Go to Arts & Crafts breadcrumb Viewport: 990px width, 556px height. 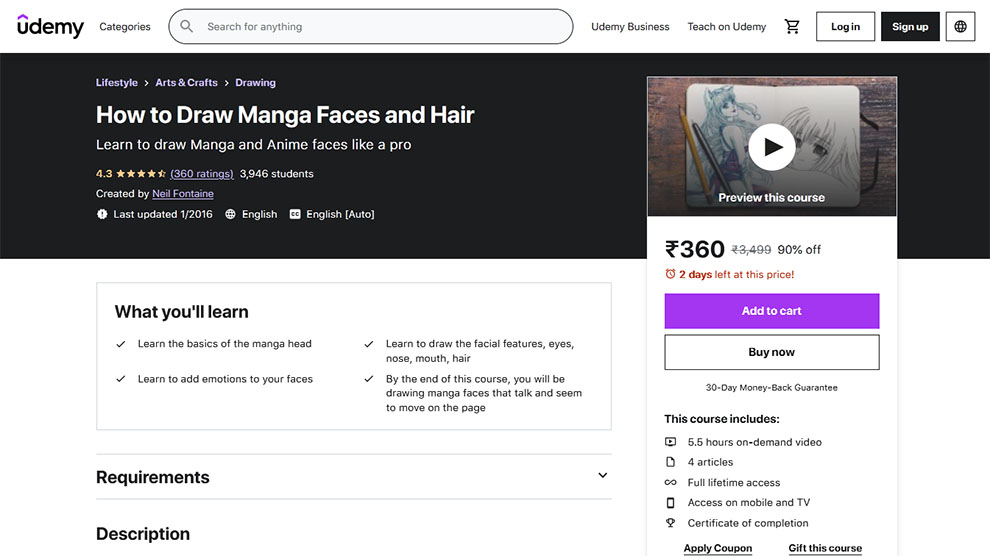186,83
